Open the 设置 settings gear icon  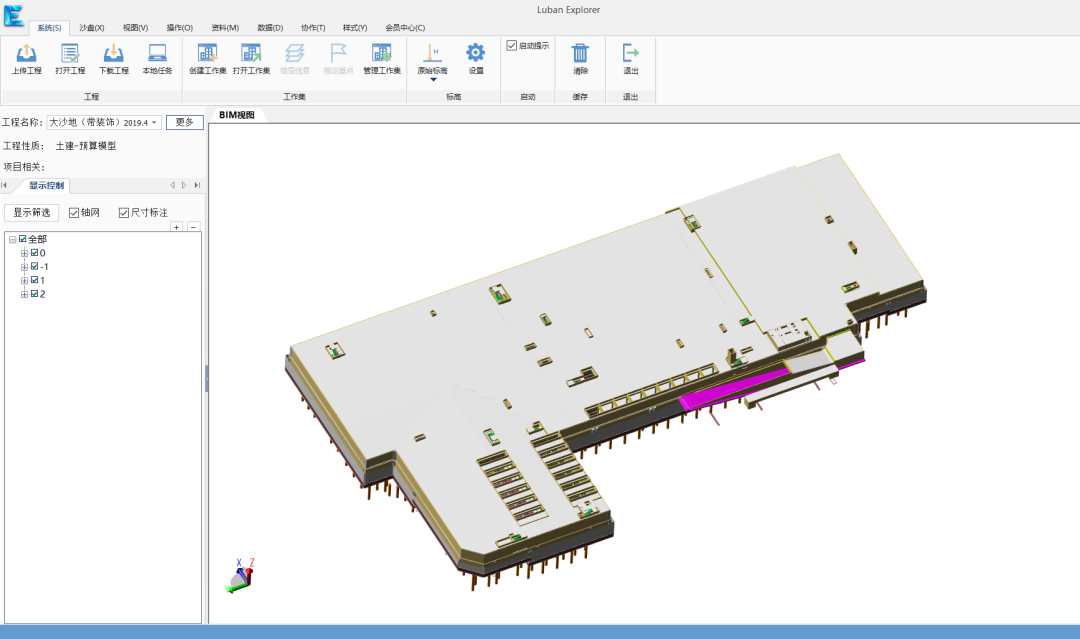475,53
